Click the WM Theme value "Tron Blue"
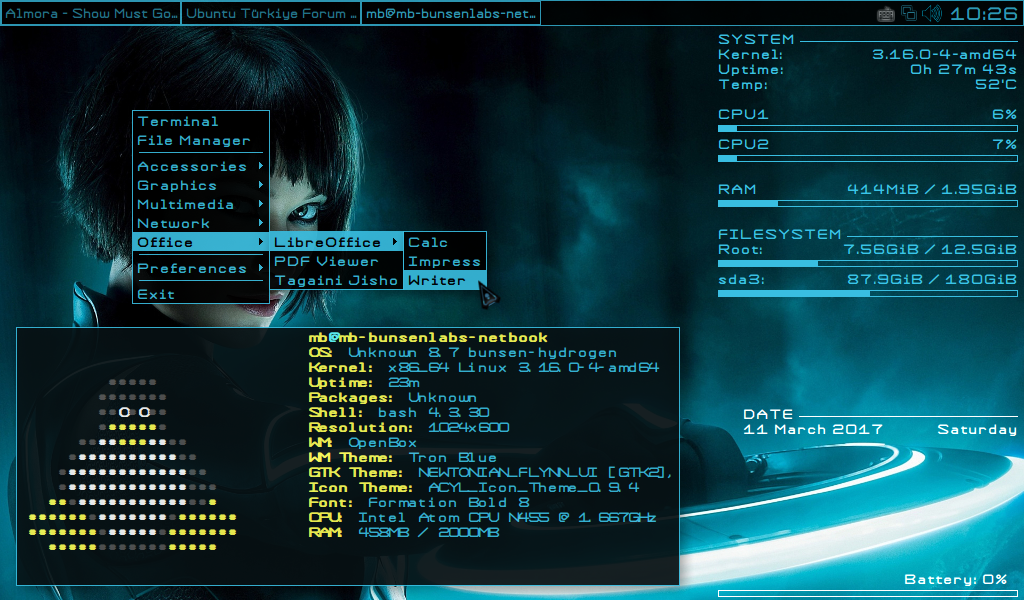 tap(453, 458)
